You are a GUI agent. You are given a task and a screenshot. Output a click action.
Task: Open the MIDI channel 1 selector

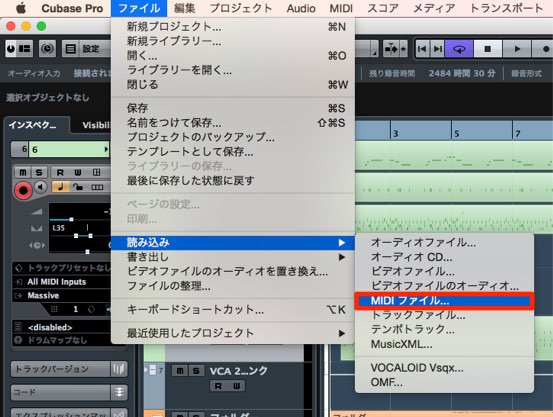[x=75, y=309]
